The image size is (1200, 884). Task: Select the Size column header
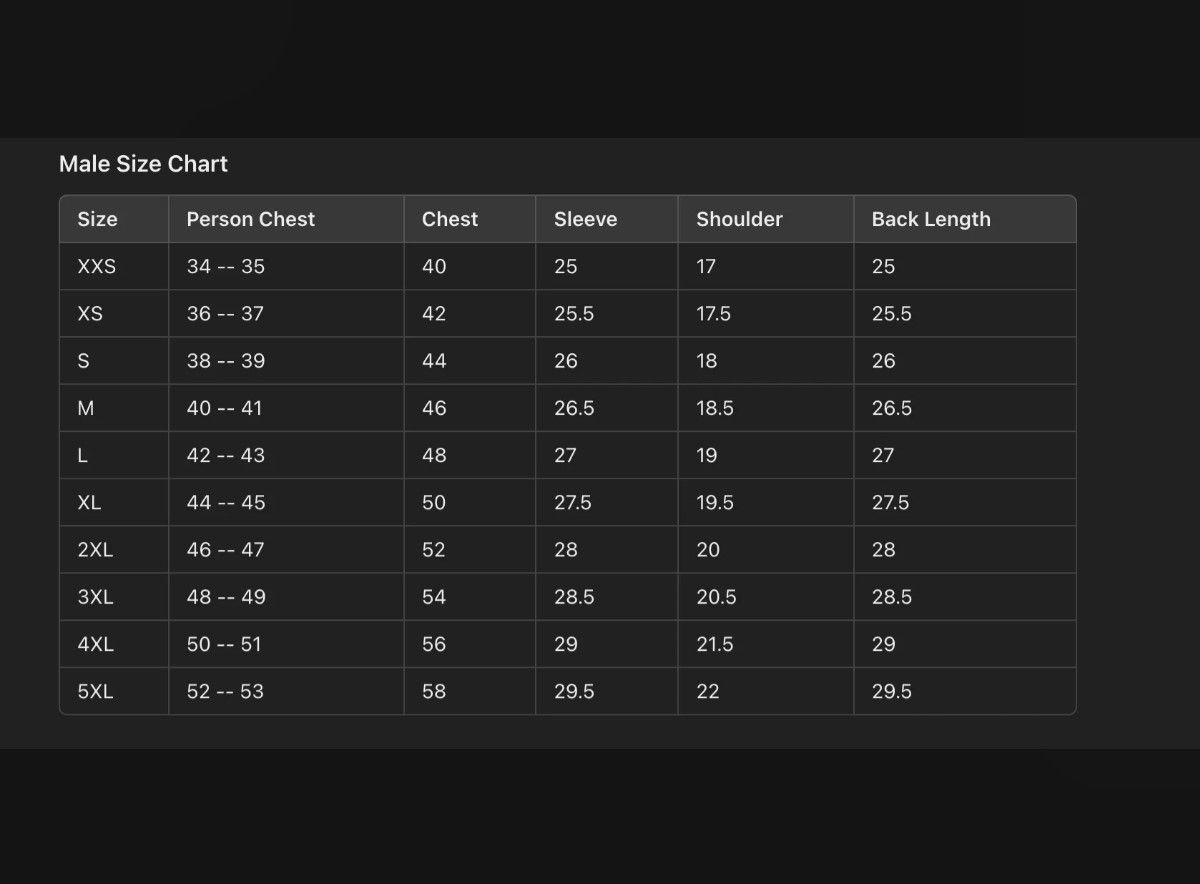pos(97,219)
